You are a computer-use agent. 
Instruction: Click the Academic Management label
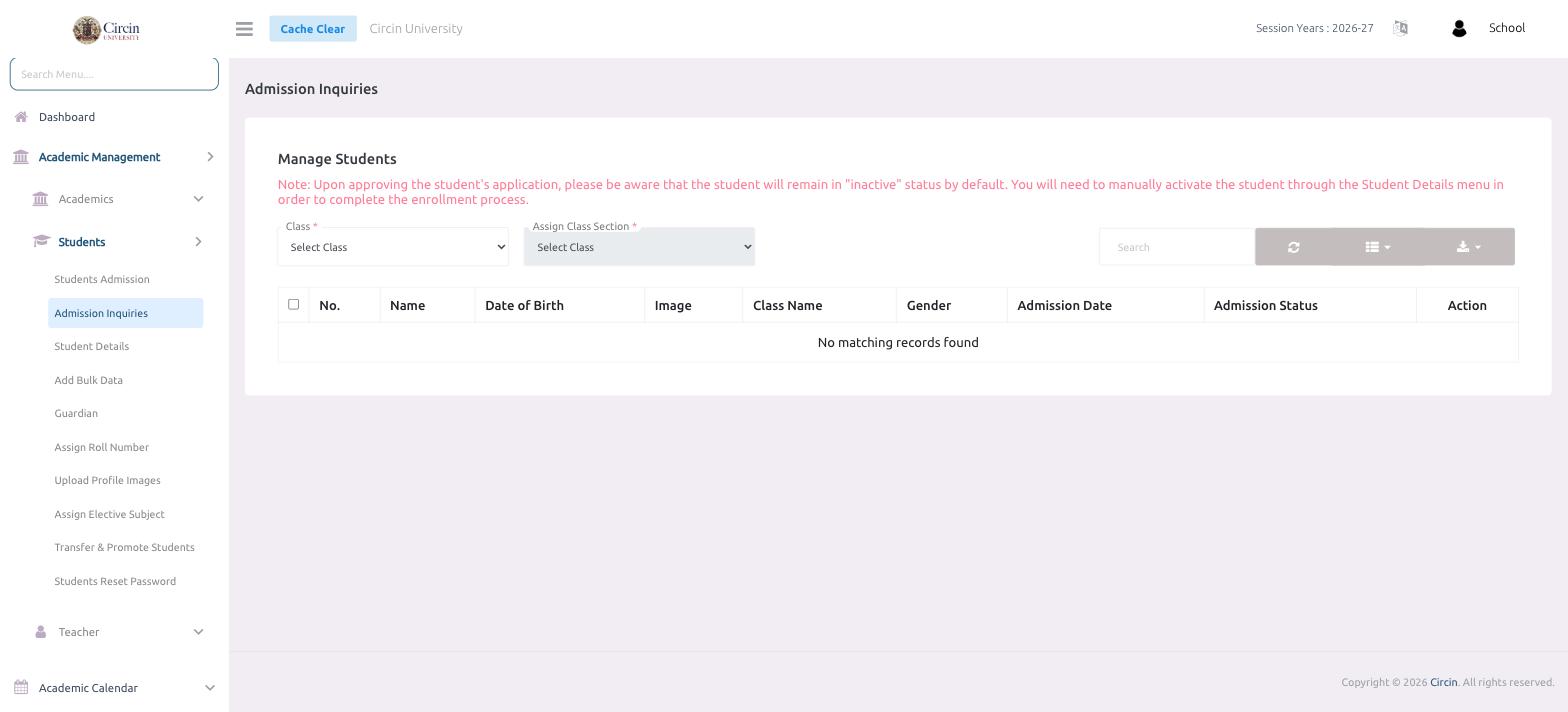point(99,157)
